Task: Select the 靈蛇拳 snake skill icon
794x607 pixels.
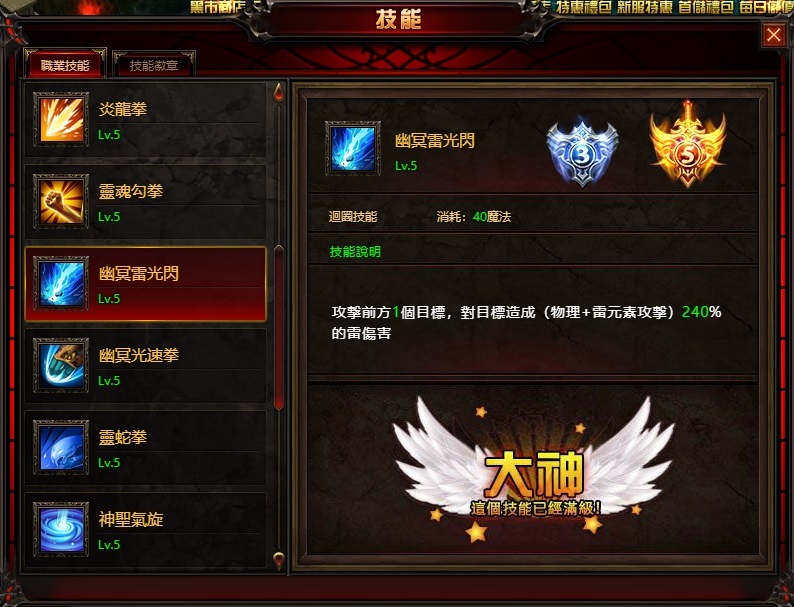Action: click(61, 448)
